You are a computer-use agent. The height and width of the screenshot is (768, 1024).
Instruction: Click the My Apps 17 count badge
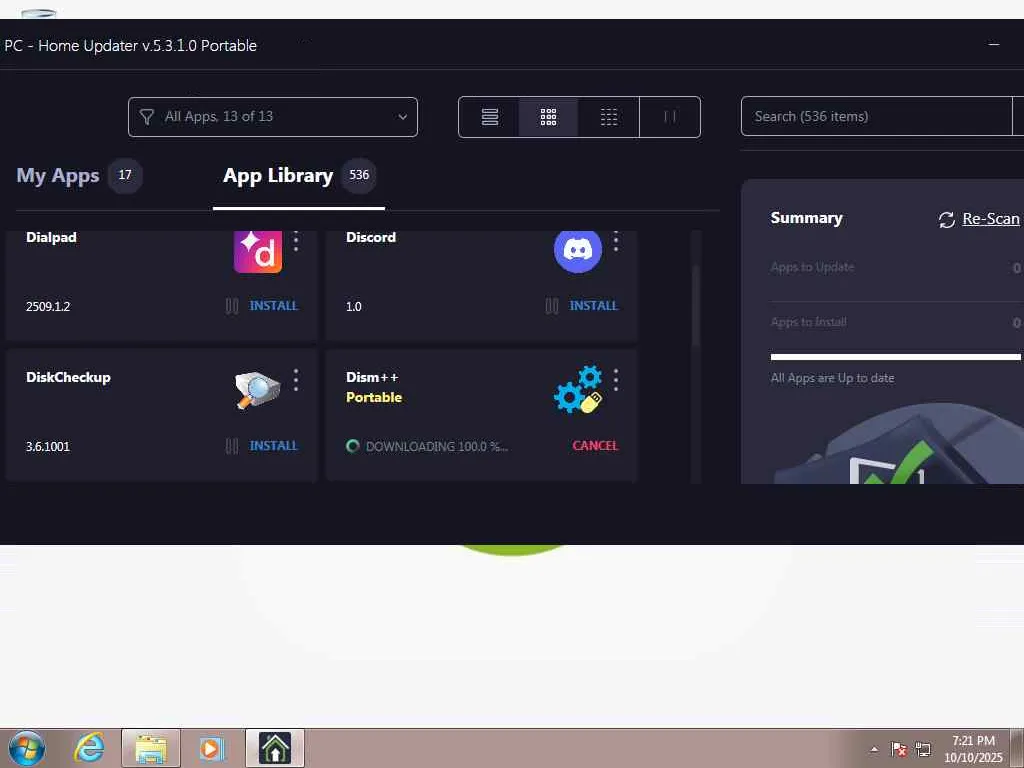(125, 175)
